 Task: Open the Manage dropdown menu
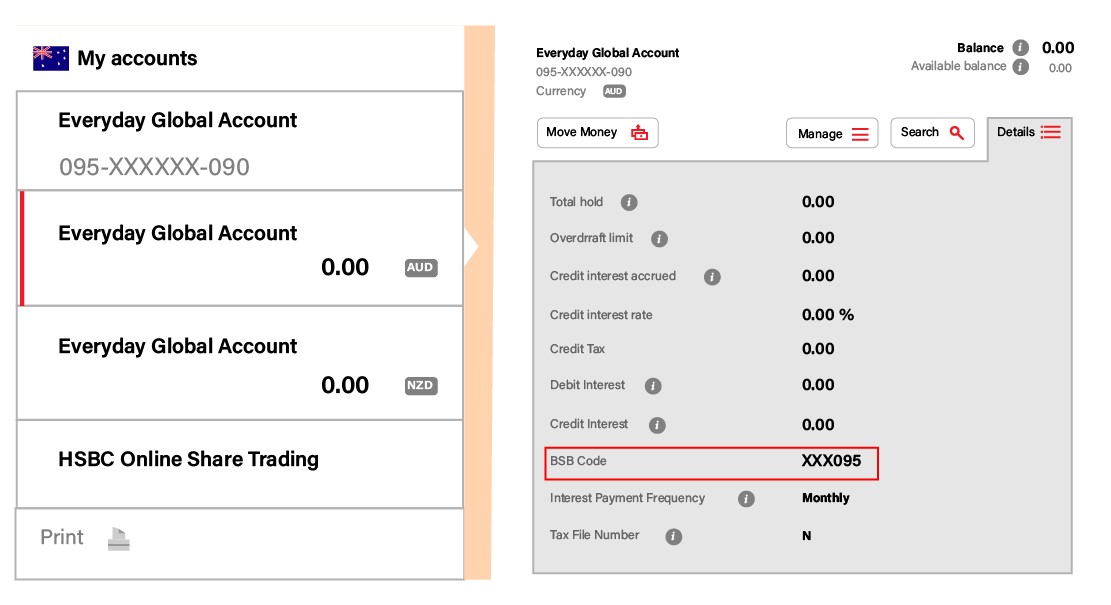pos(832,133)
